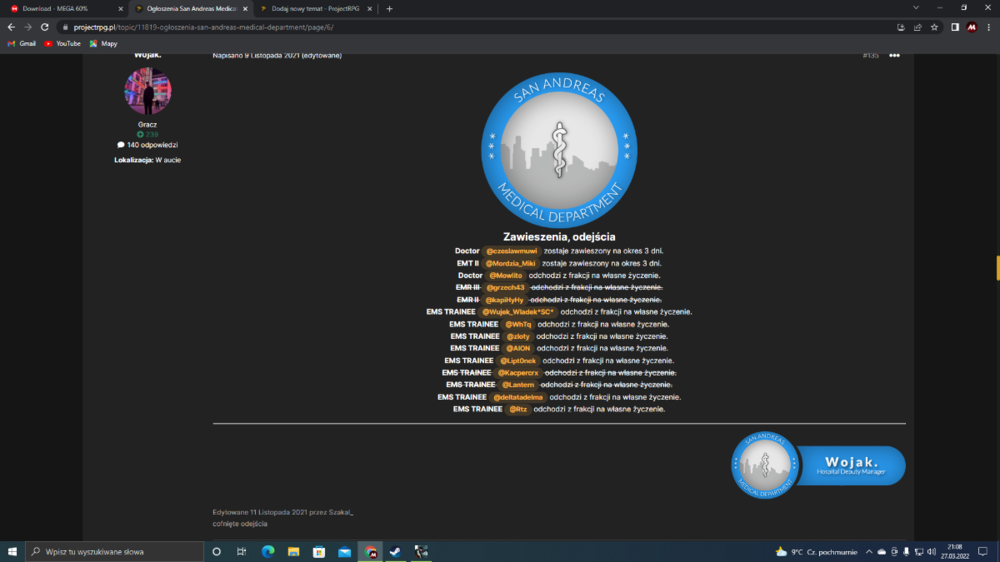Click the San Andreas Medical Department logo image
Screen dimensions: 1000x562
pyautogui.click(x=559, y=150)
